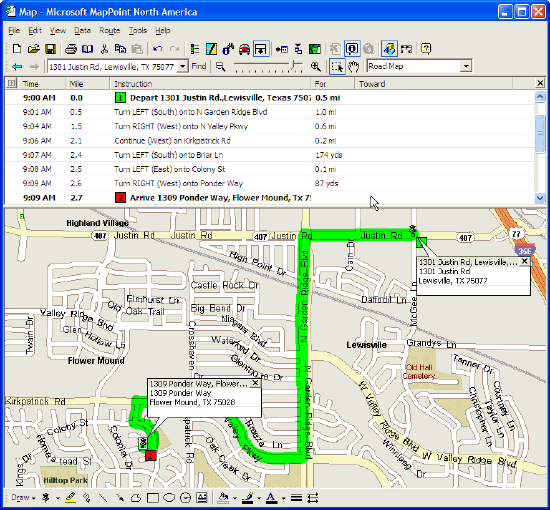Select the Scribble drawing tool
This screenshot has height=510, width=550.
coord(87,497)
